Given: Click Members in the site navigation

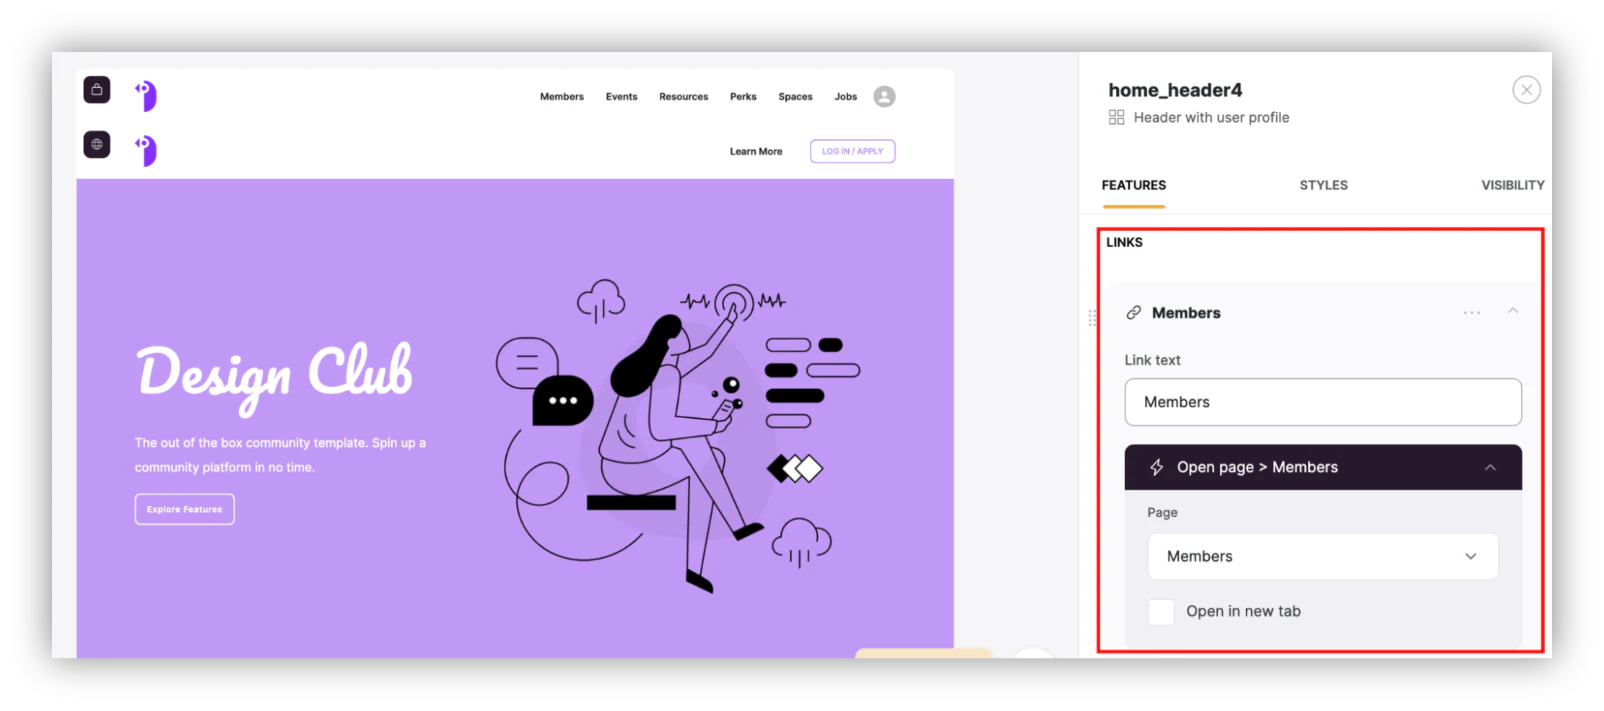Looking at the screenshot, I should (x=562, y=97).
